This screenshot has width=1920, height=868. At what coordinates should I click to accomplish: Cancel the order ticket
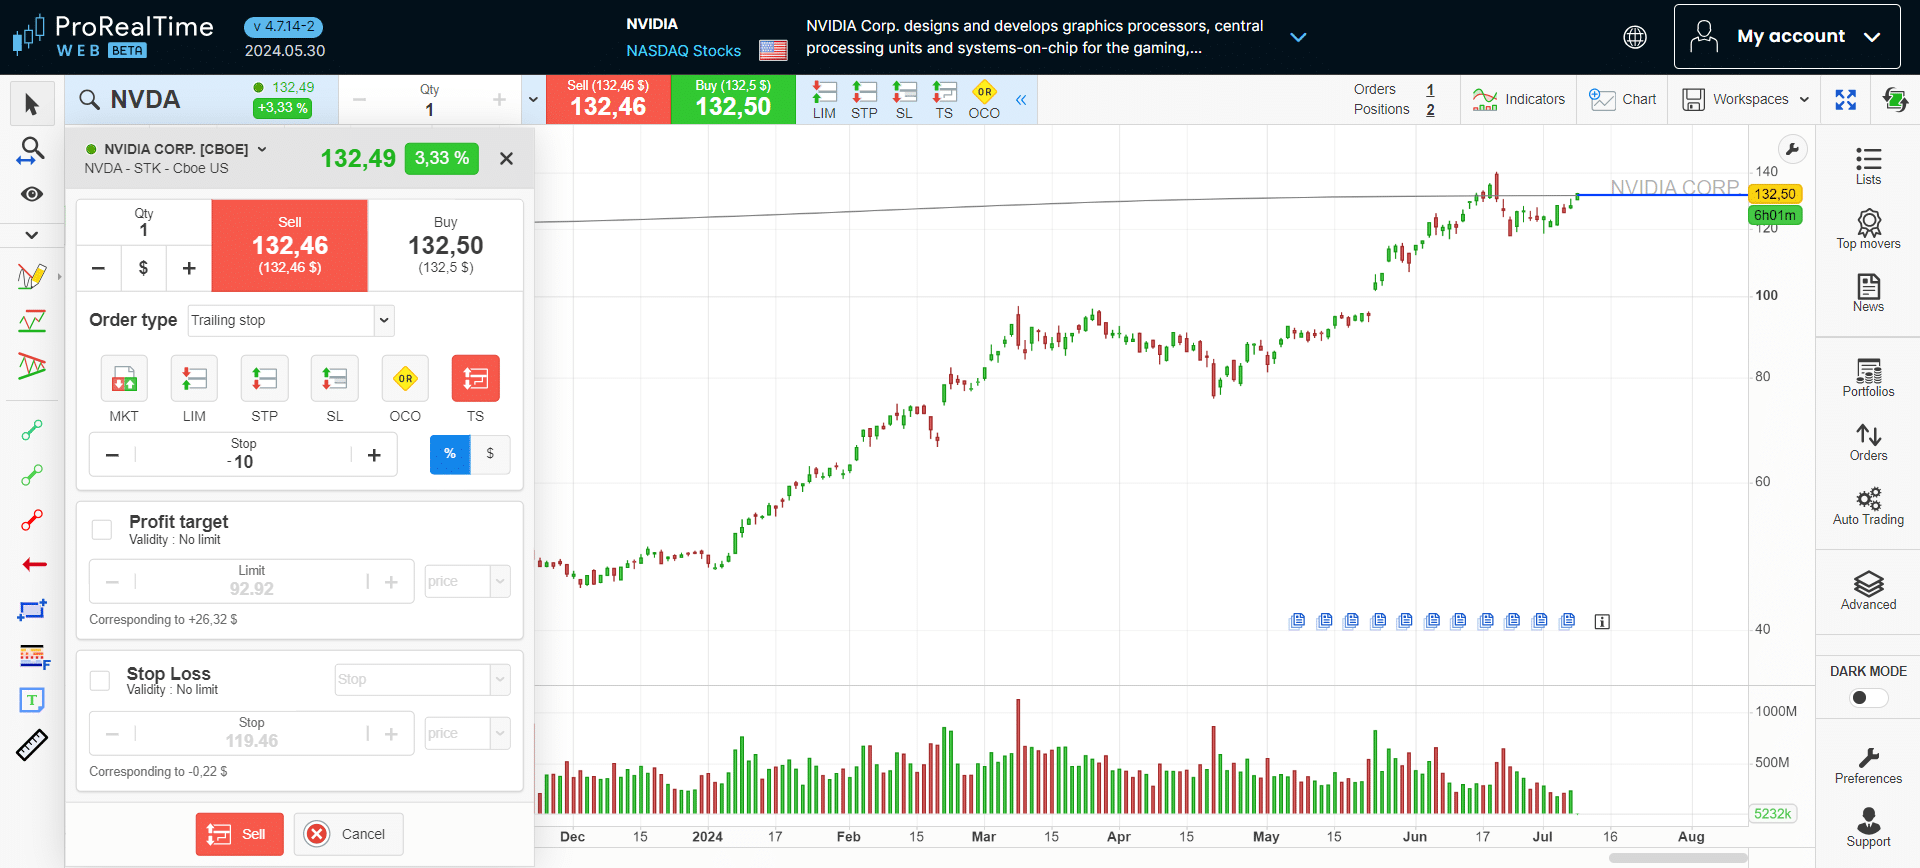point(348,834)
